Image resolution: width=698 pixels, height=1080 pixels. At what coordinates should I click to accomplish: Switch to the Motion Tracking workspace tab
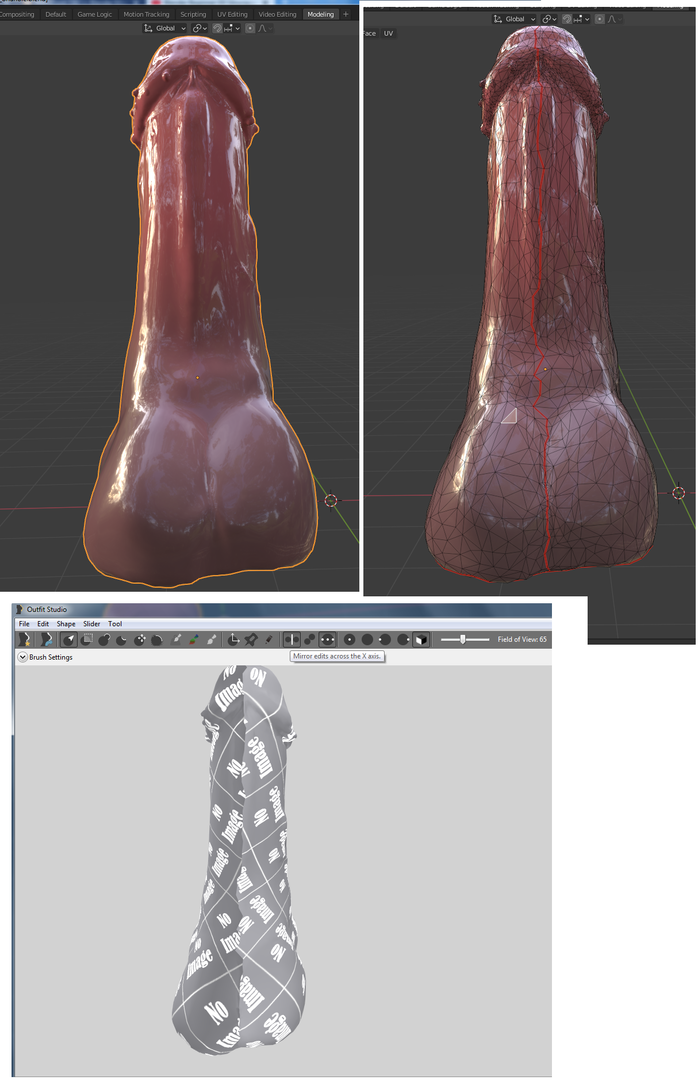click(146, 14)
